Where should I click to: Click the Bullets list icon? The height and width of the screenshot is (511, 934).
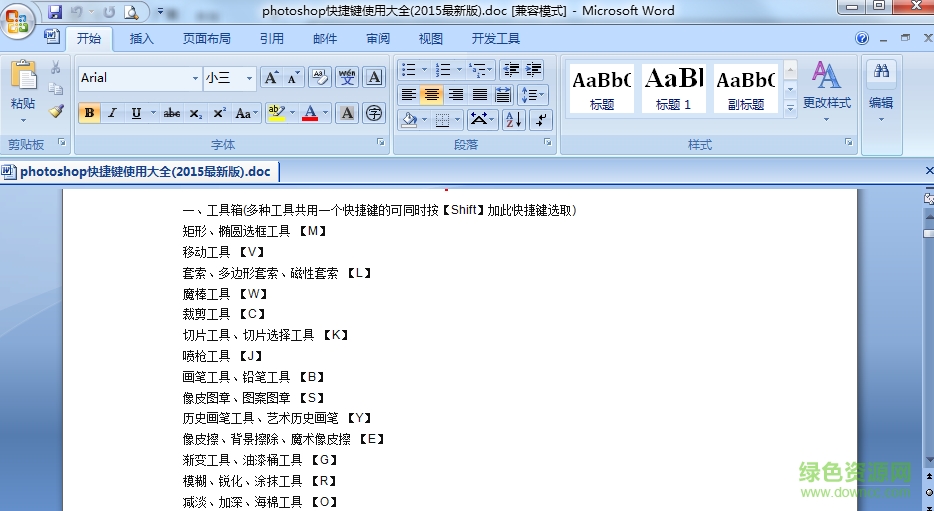[x=409, y=70]
